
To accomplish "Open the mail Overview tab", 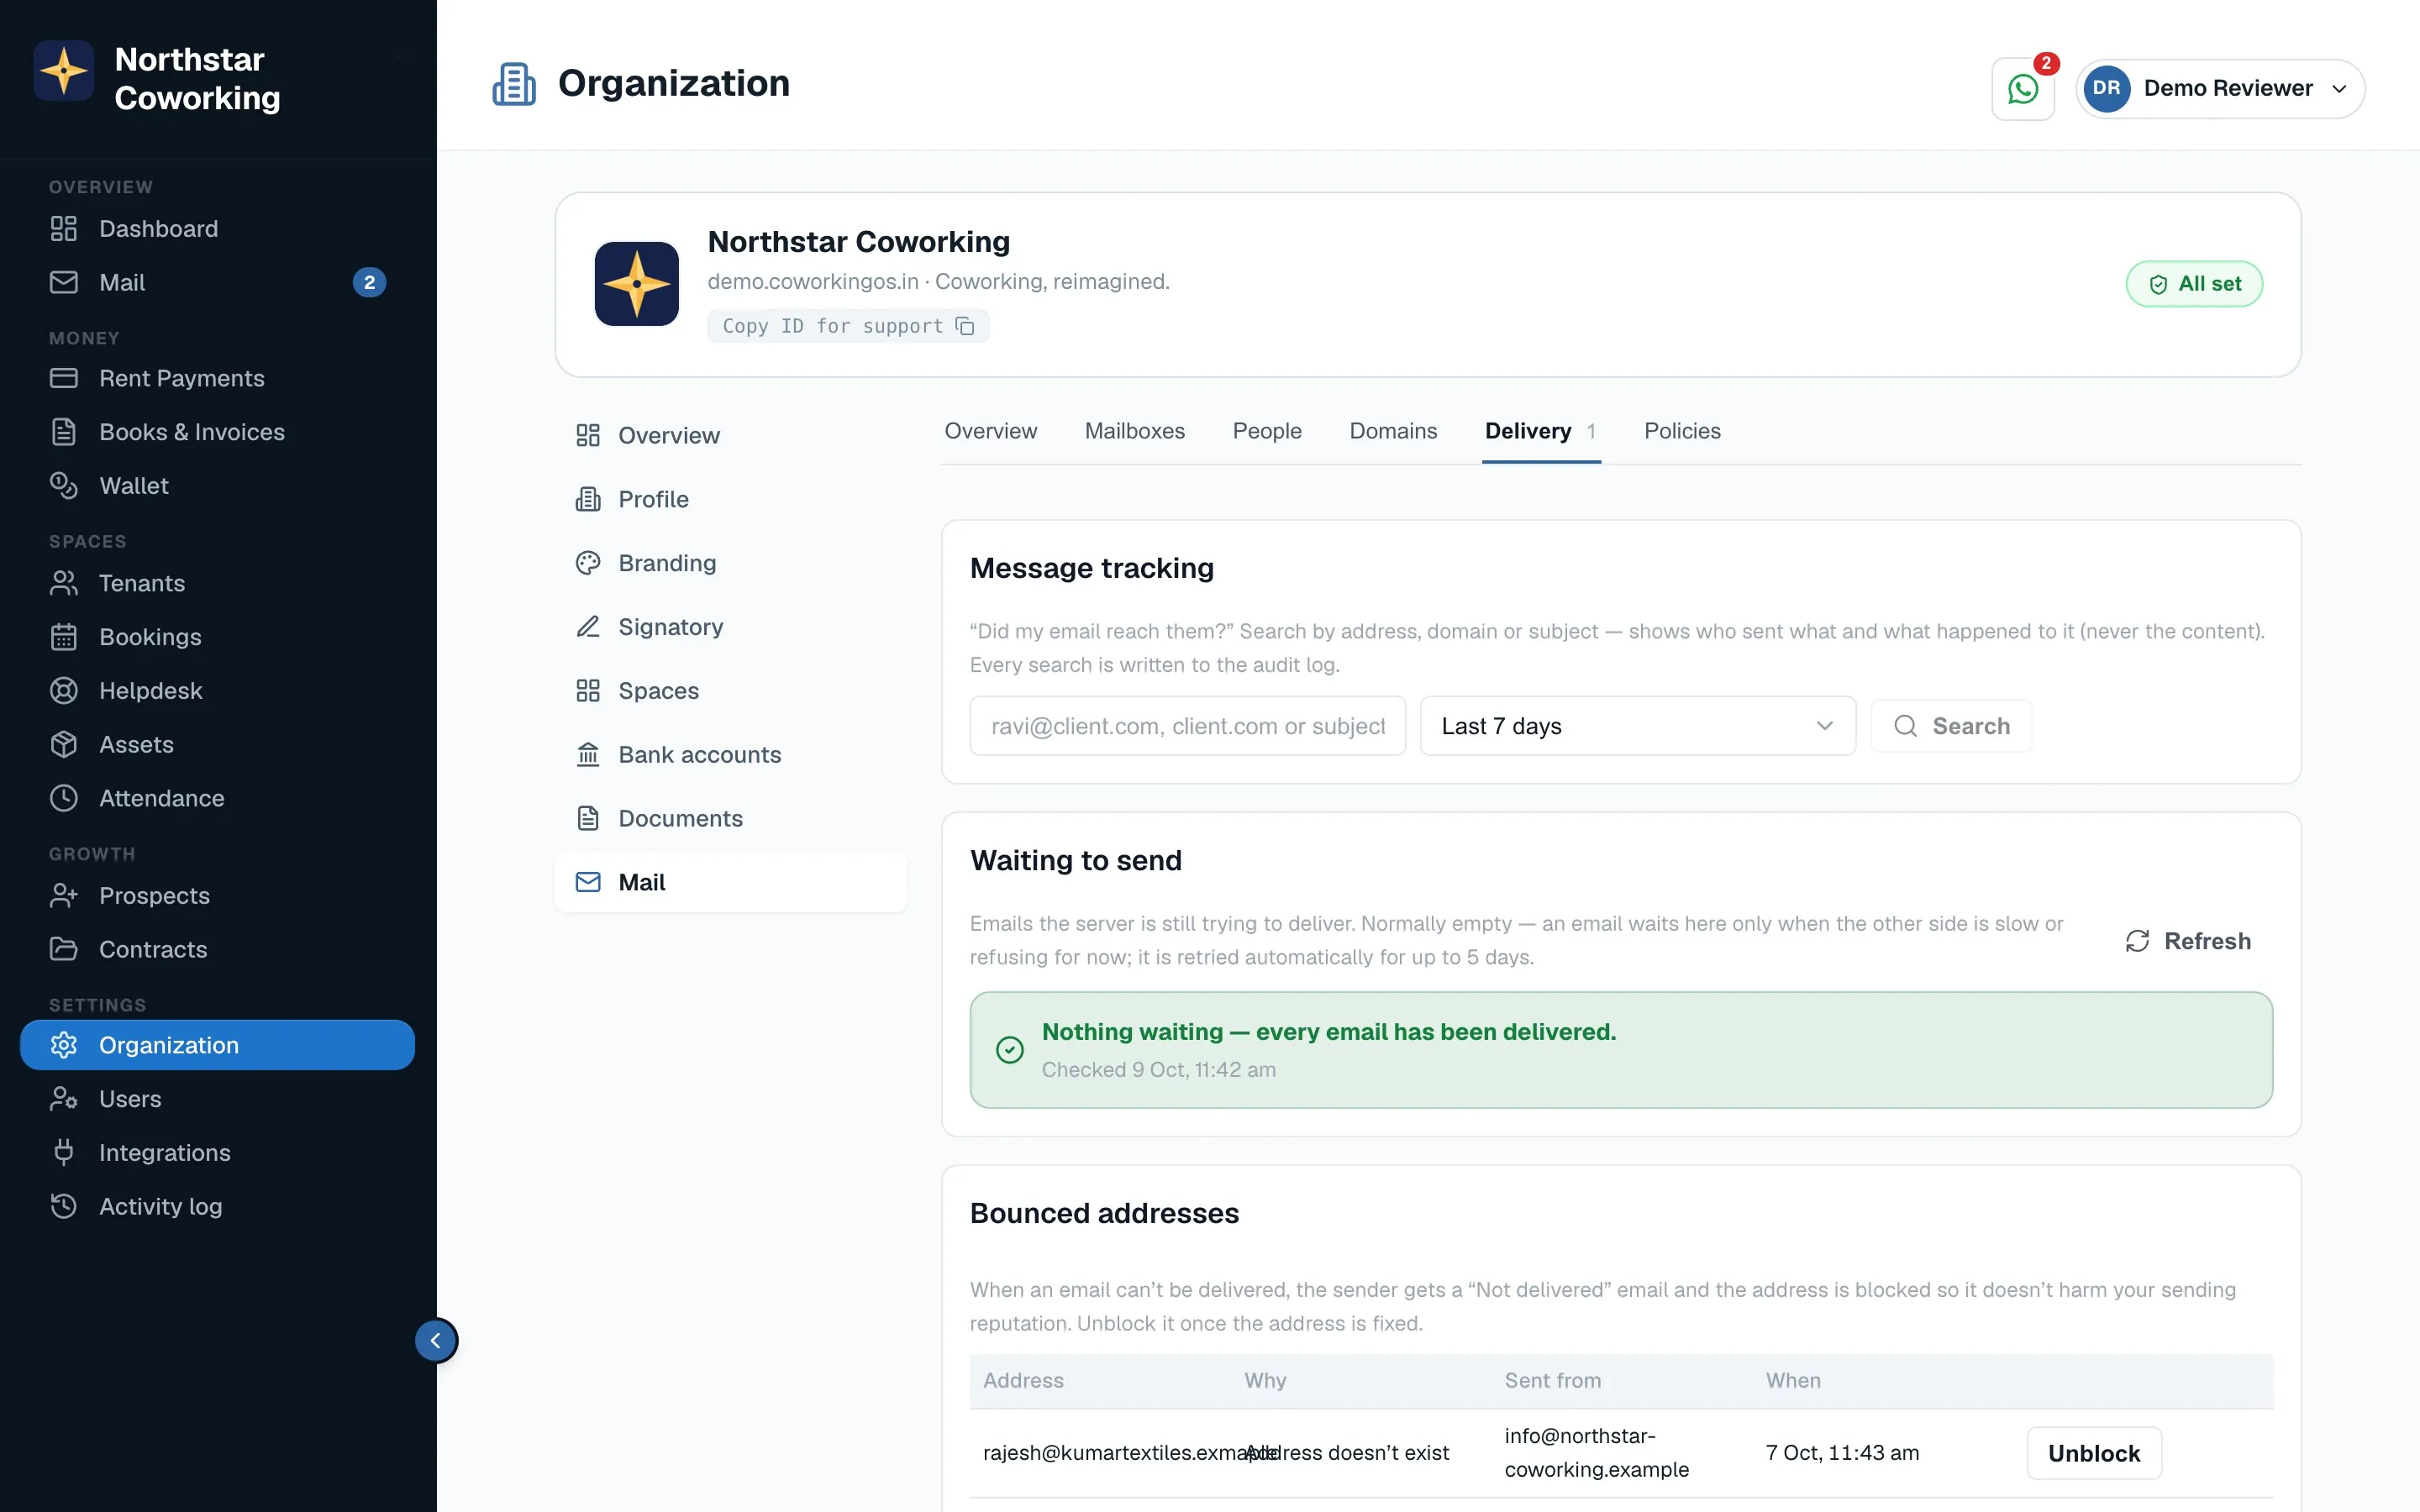I will point(990,431).
